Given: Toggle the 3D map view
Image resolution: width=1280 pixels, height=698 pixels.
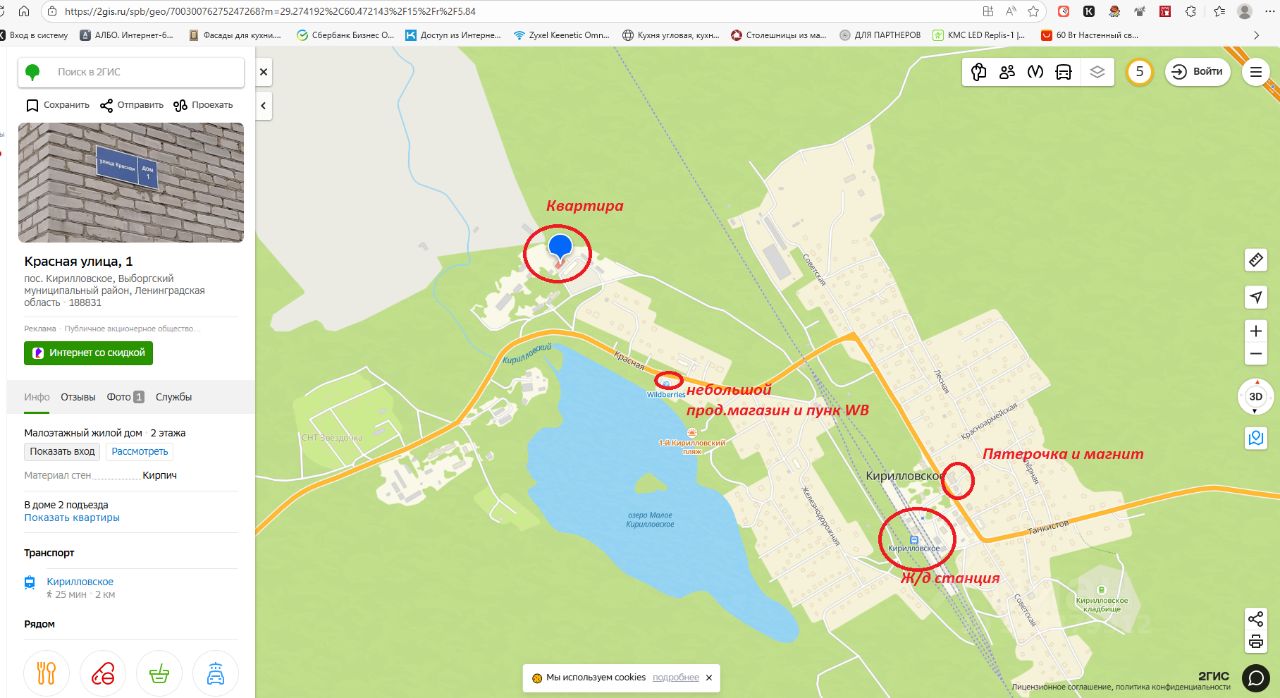Looking at the screenshot, I should (x=1256, y=396).
